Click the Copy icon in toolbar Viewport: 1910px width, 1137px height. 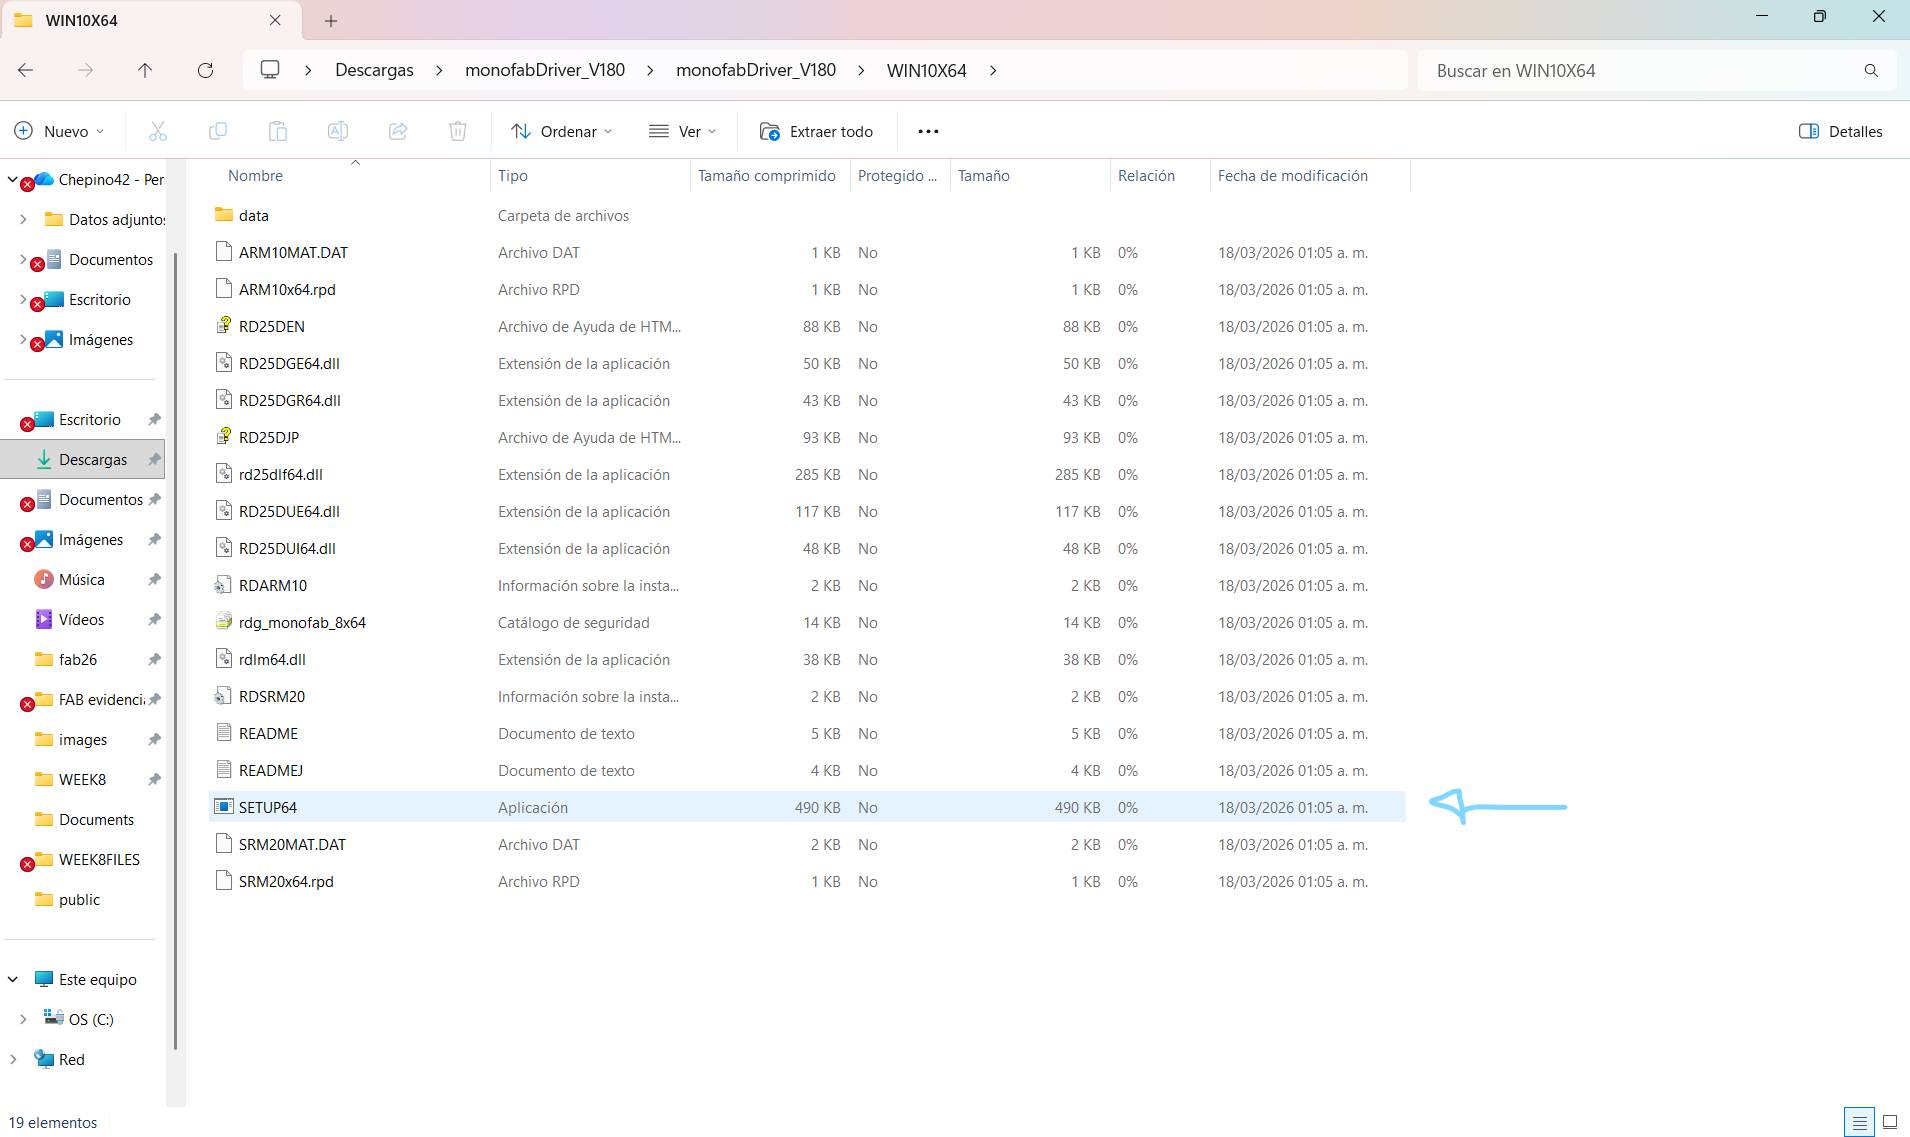pos(218,131)
